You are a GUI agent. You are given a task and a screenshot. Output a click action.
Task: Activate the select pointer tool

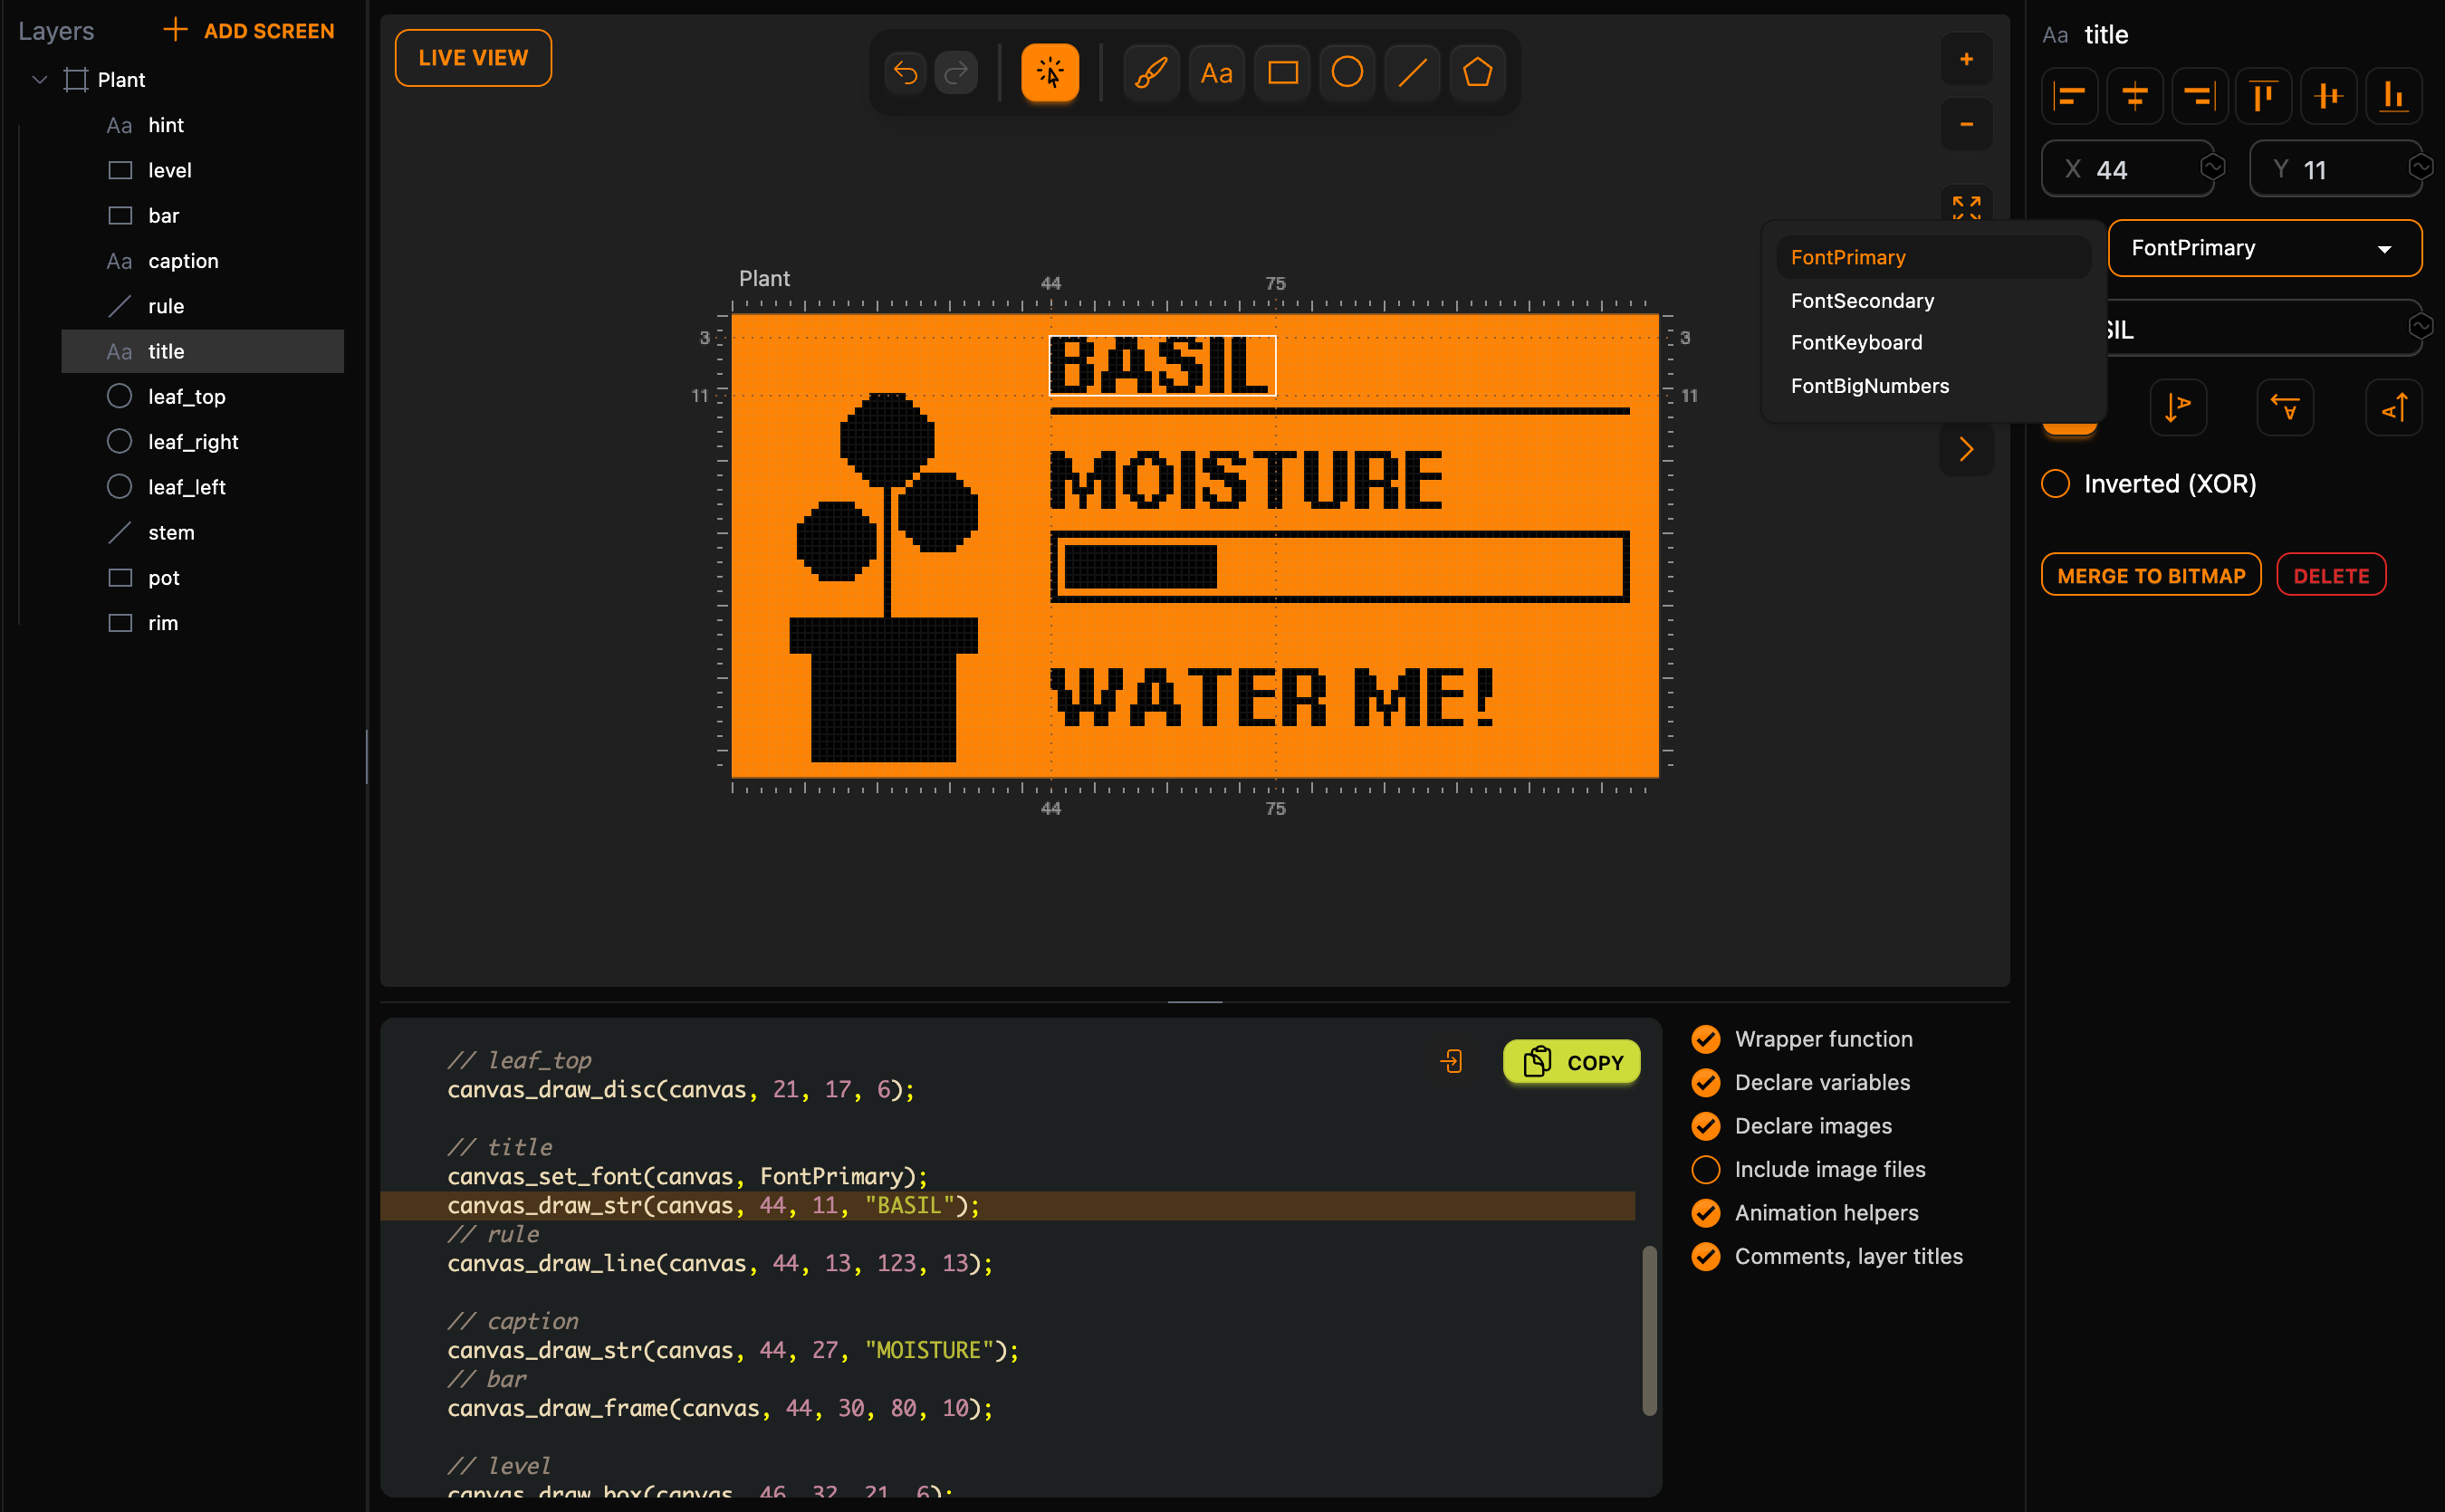[x=1050, y=73]
